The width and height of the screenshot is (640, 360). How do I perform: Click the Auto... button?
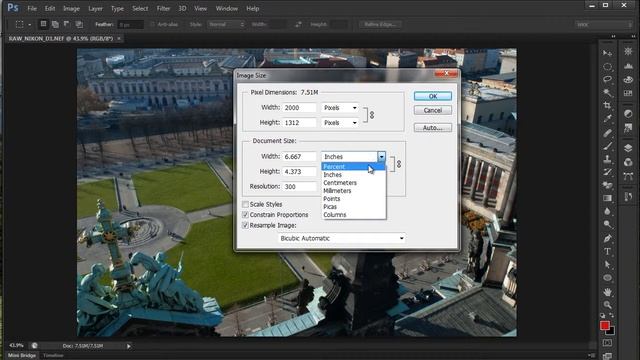coord(433,128)
